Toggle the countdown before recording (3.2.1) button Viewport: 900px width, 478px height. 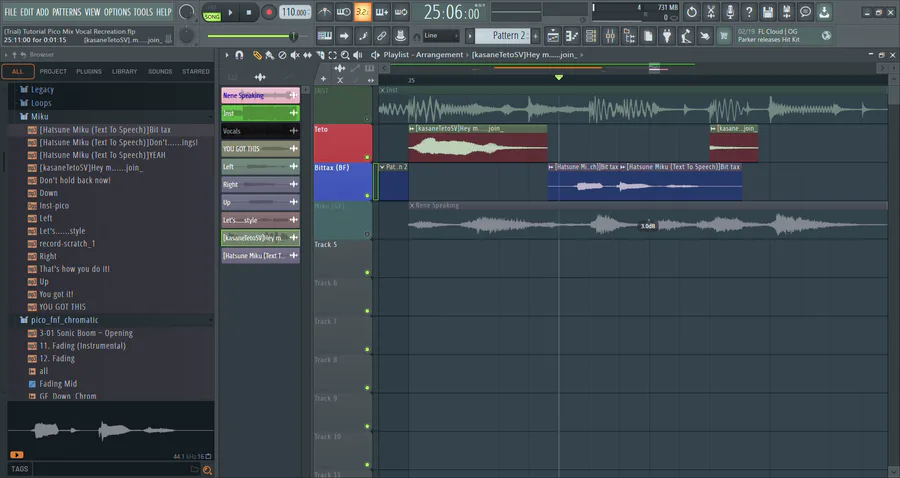click(x=362, y=11)
